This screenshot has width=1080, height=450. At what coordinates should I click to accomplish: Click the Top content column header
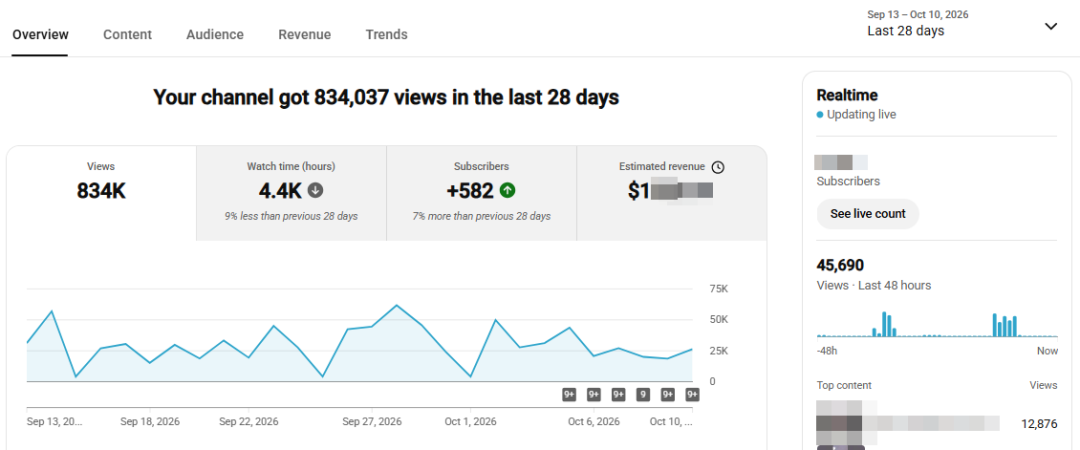point(844,385)
